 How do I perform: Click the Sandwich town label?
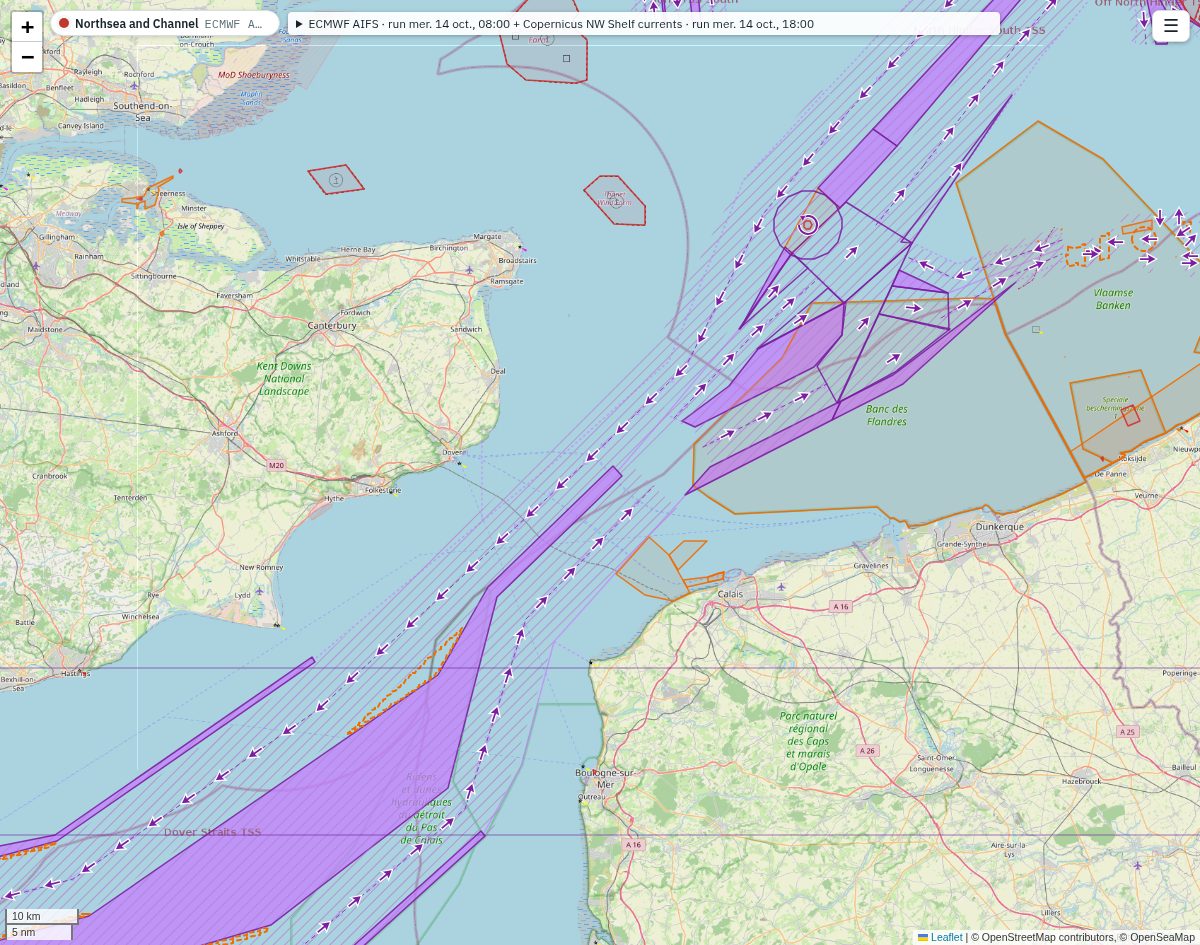pos(466,329)
